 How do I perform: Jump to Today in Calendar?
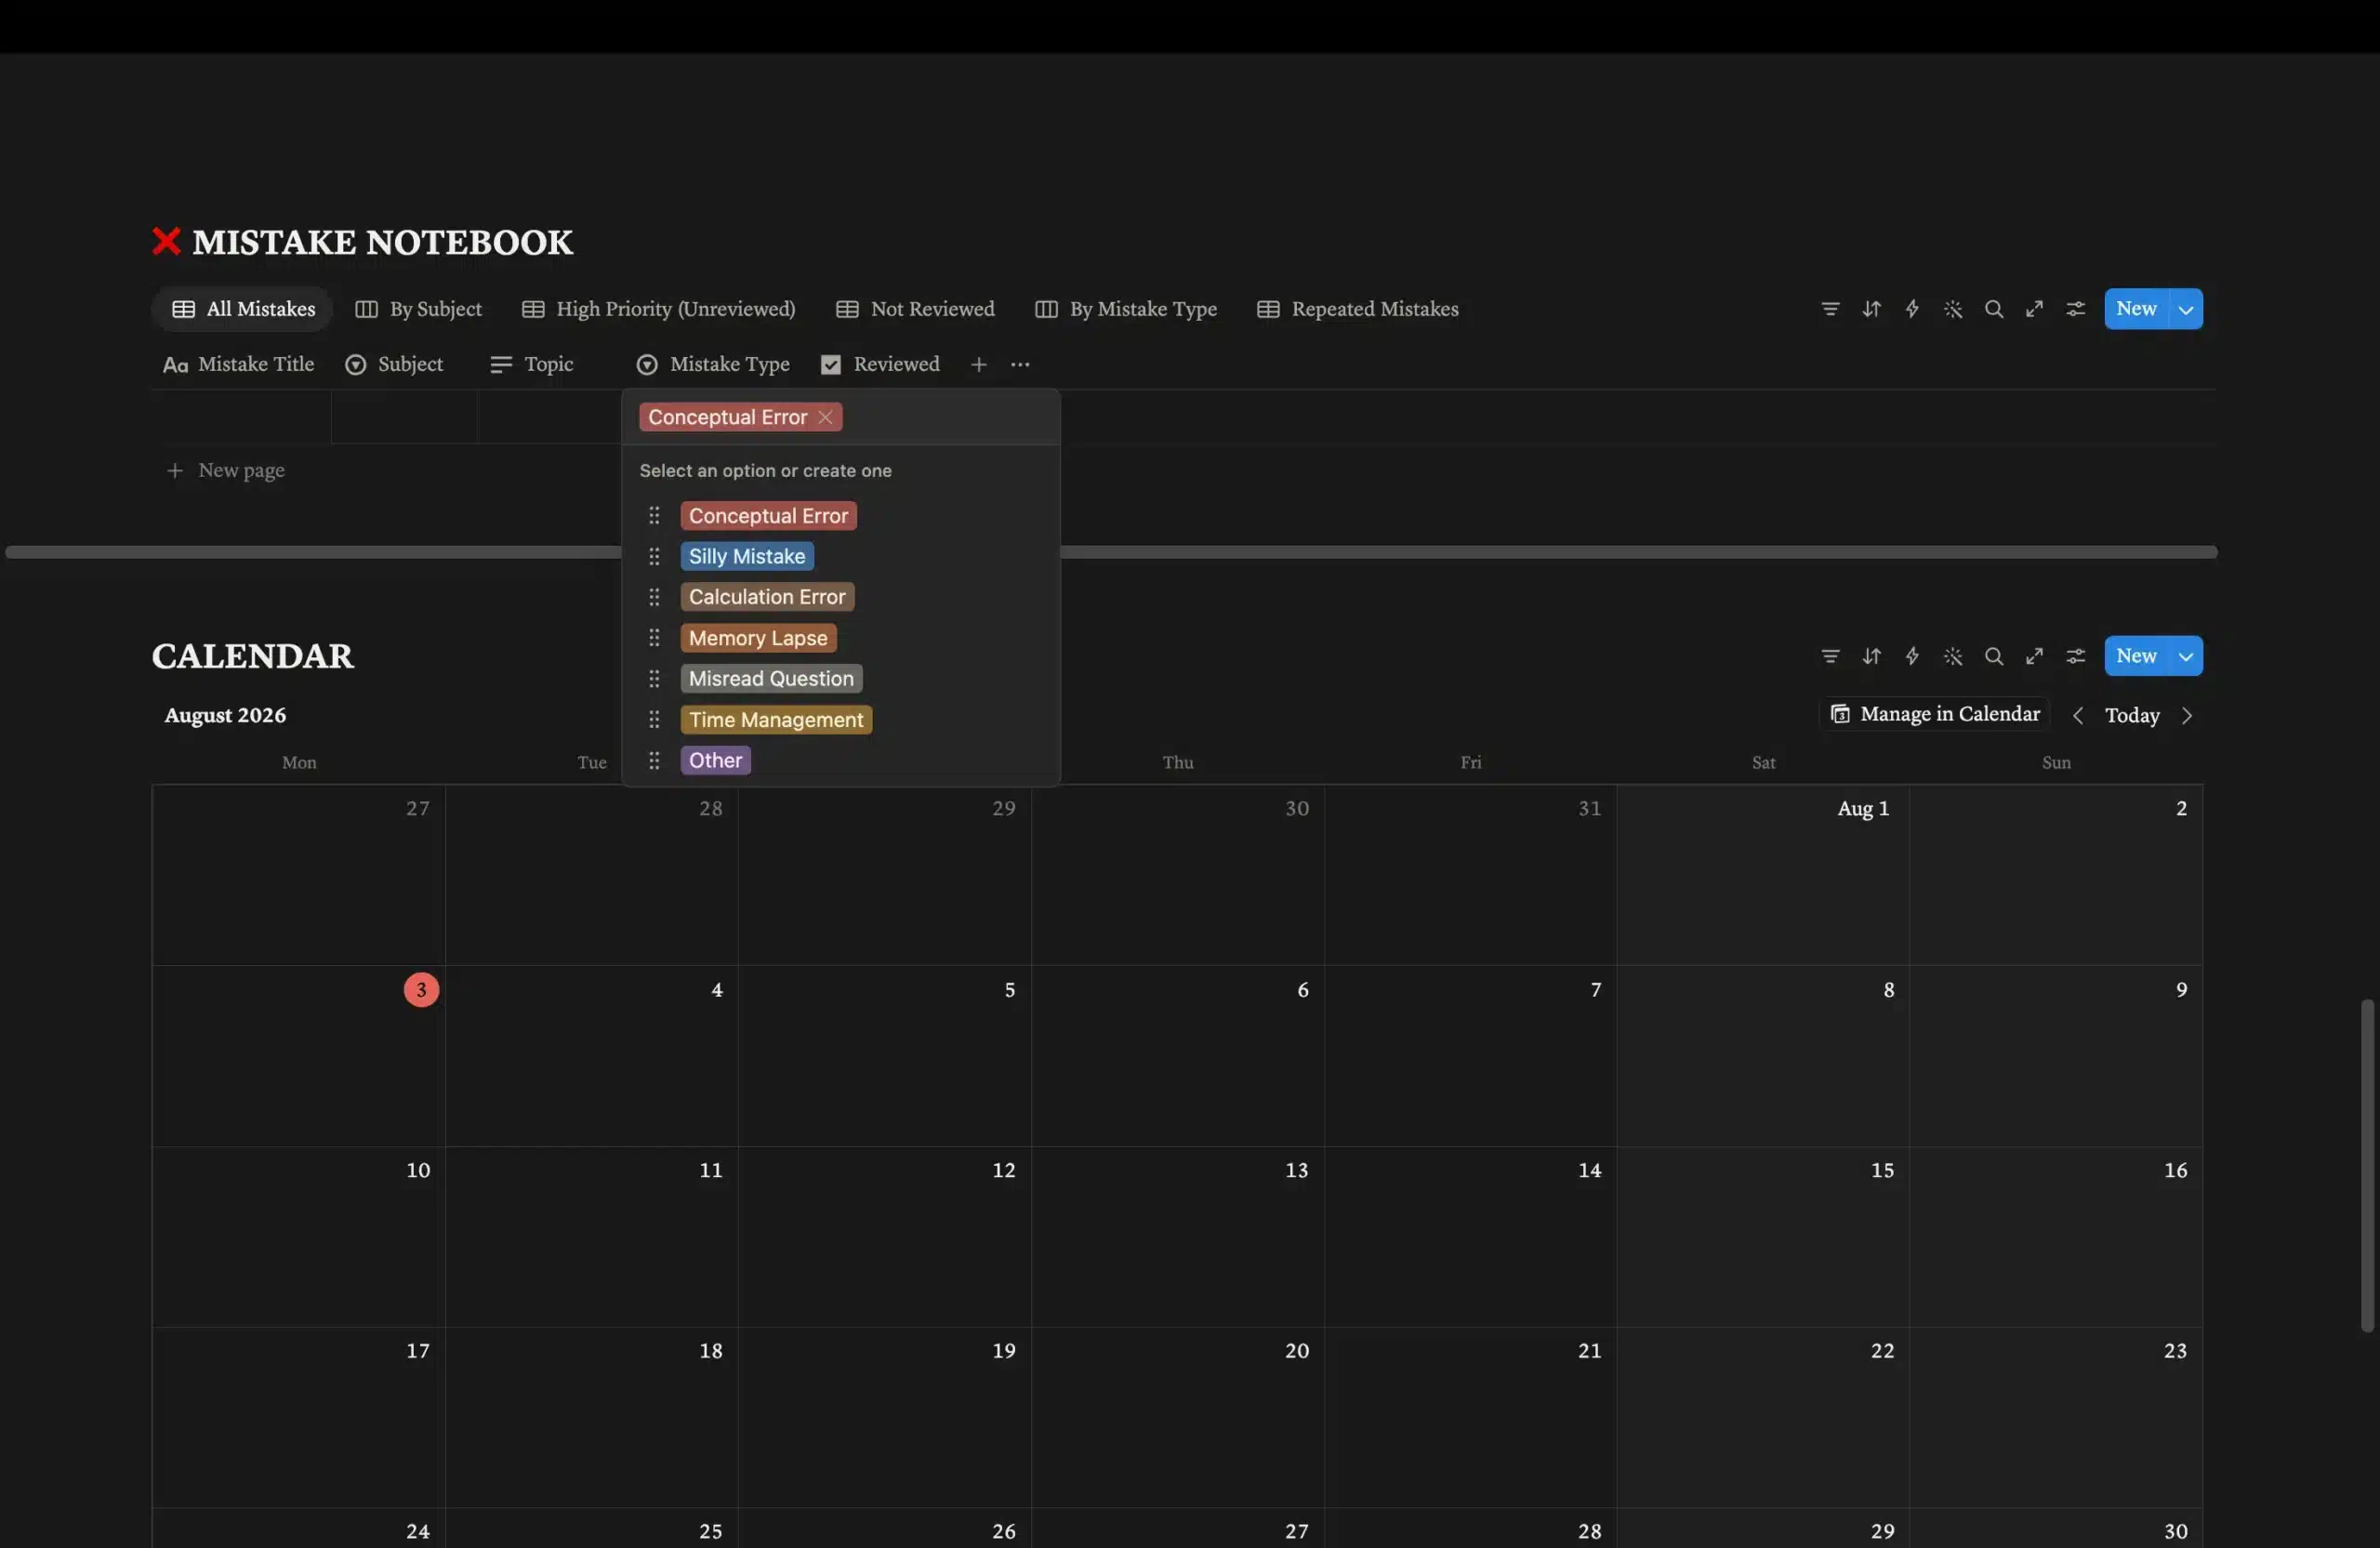[2132, 715]
